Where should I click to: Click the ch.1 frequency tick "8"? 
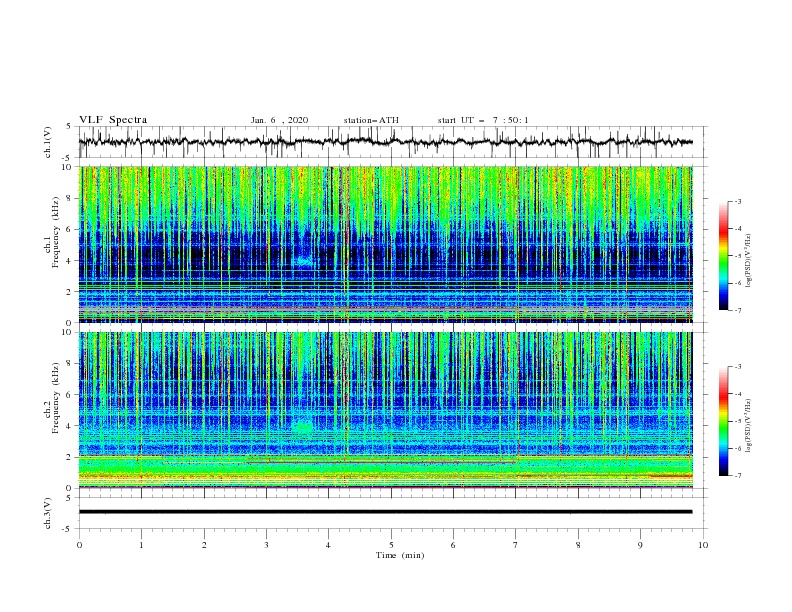[x=69, y=198]
